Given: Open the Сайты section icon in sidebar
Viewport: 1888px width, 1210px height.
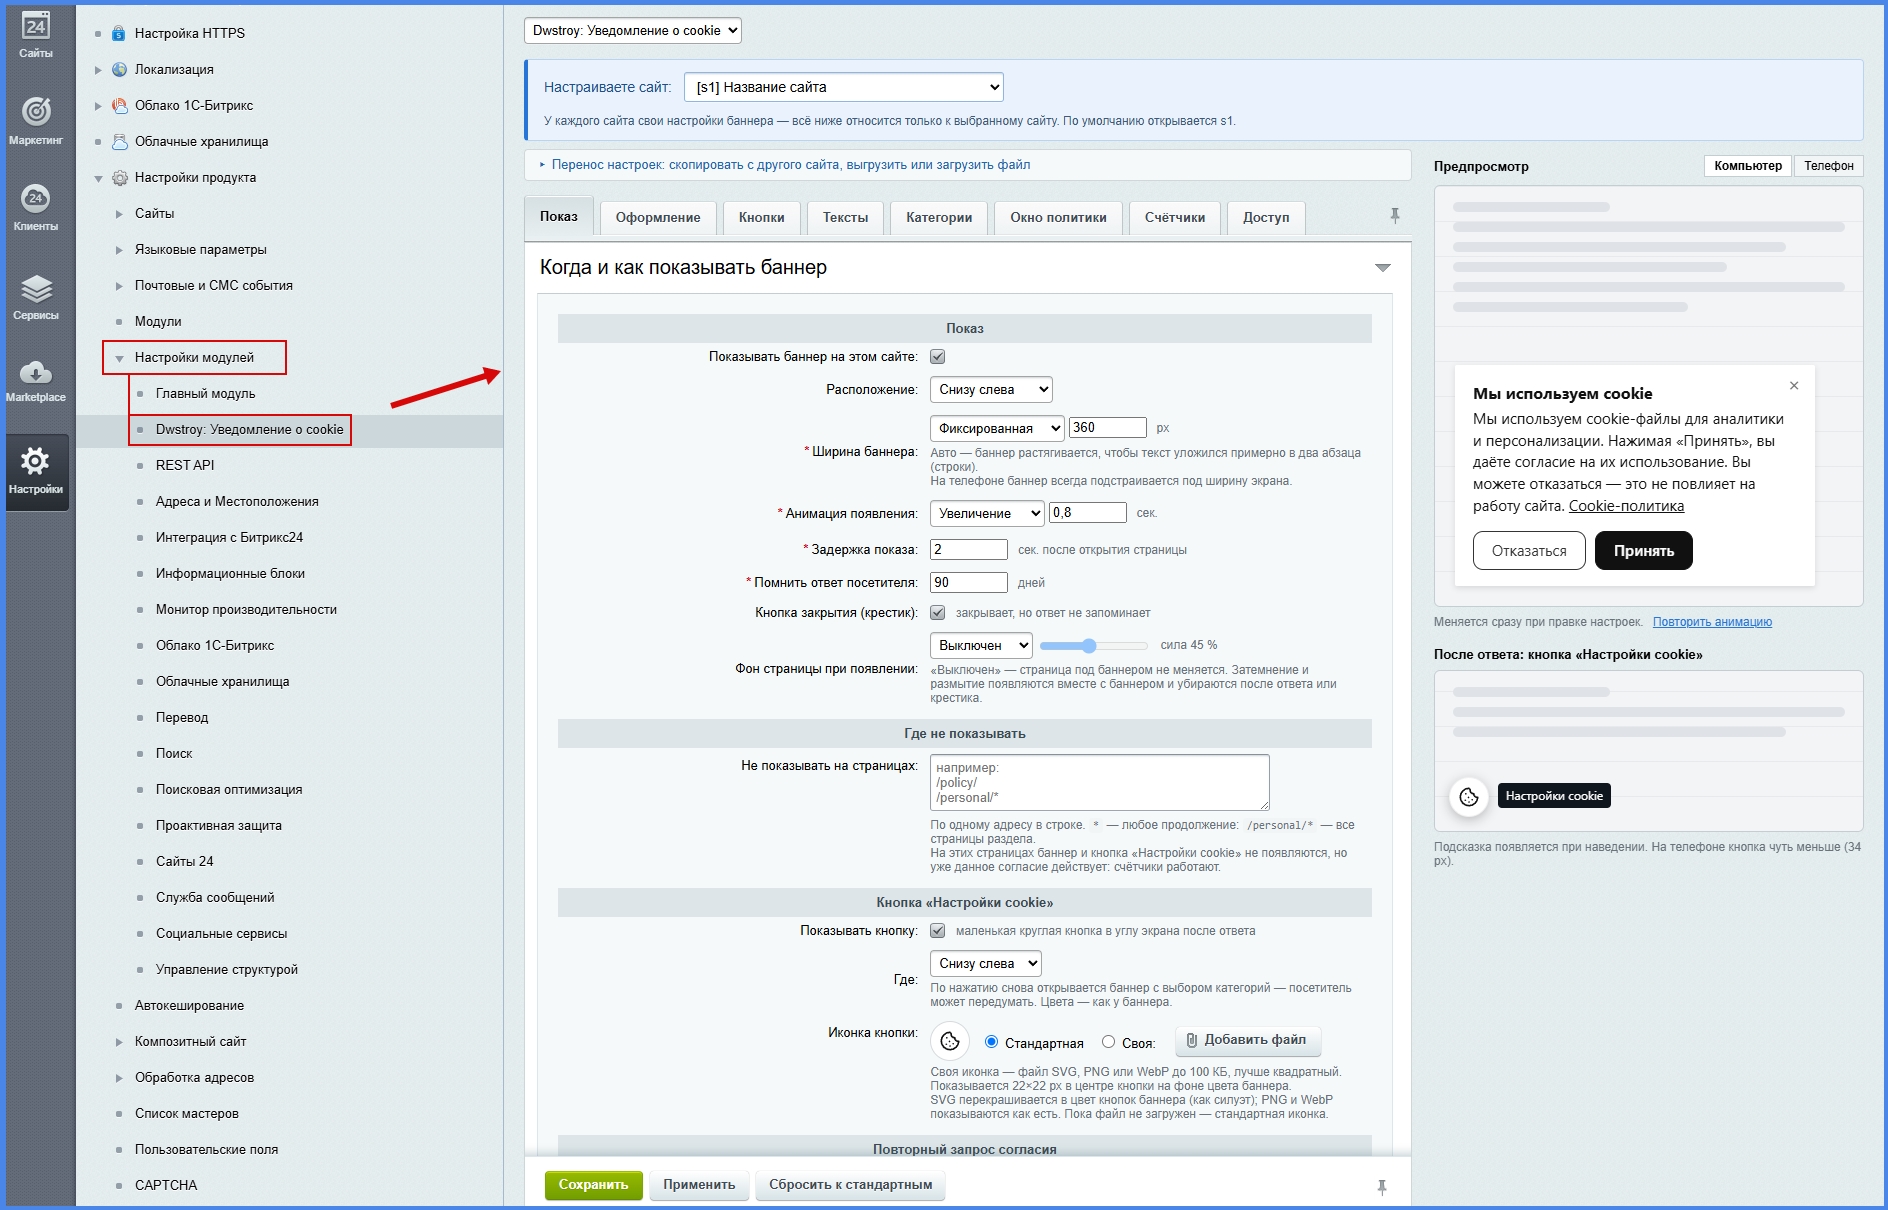Looking at the screenshot, I should point(36,27).
